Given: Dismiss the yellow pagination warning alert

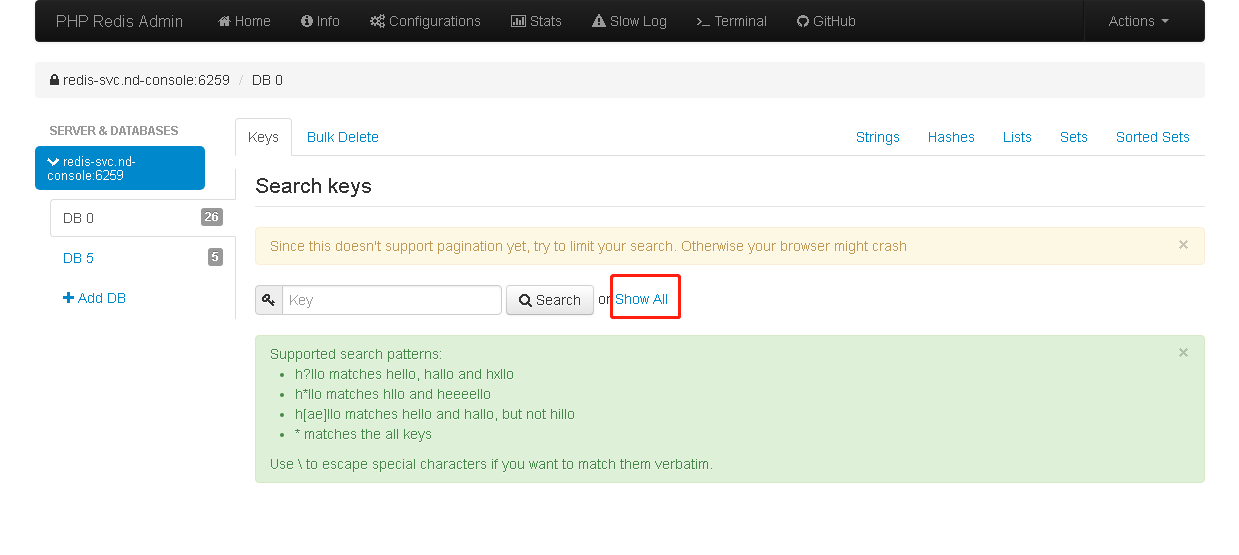Looking at the screenshot, I should pos(1183,244).
